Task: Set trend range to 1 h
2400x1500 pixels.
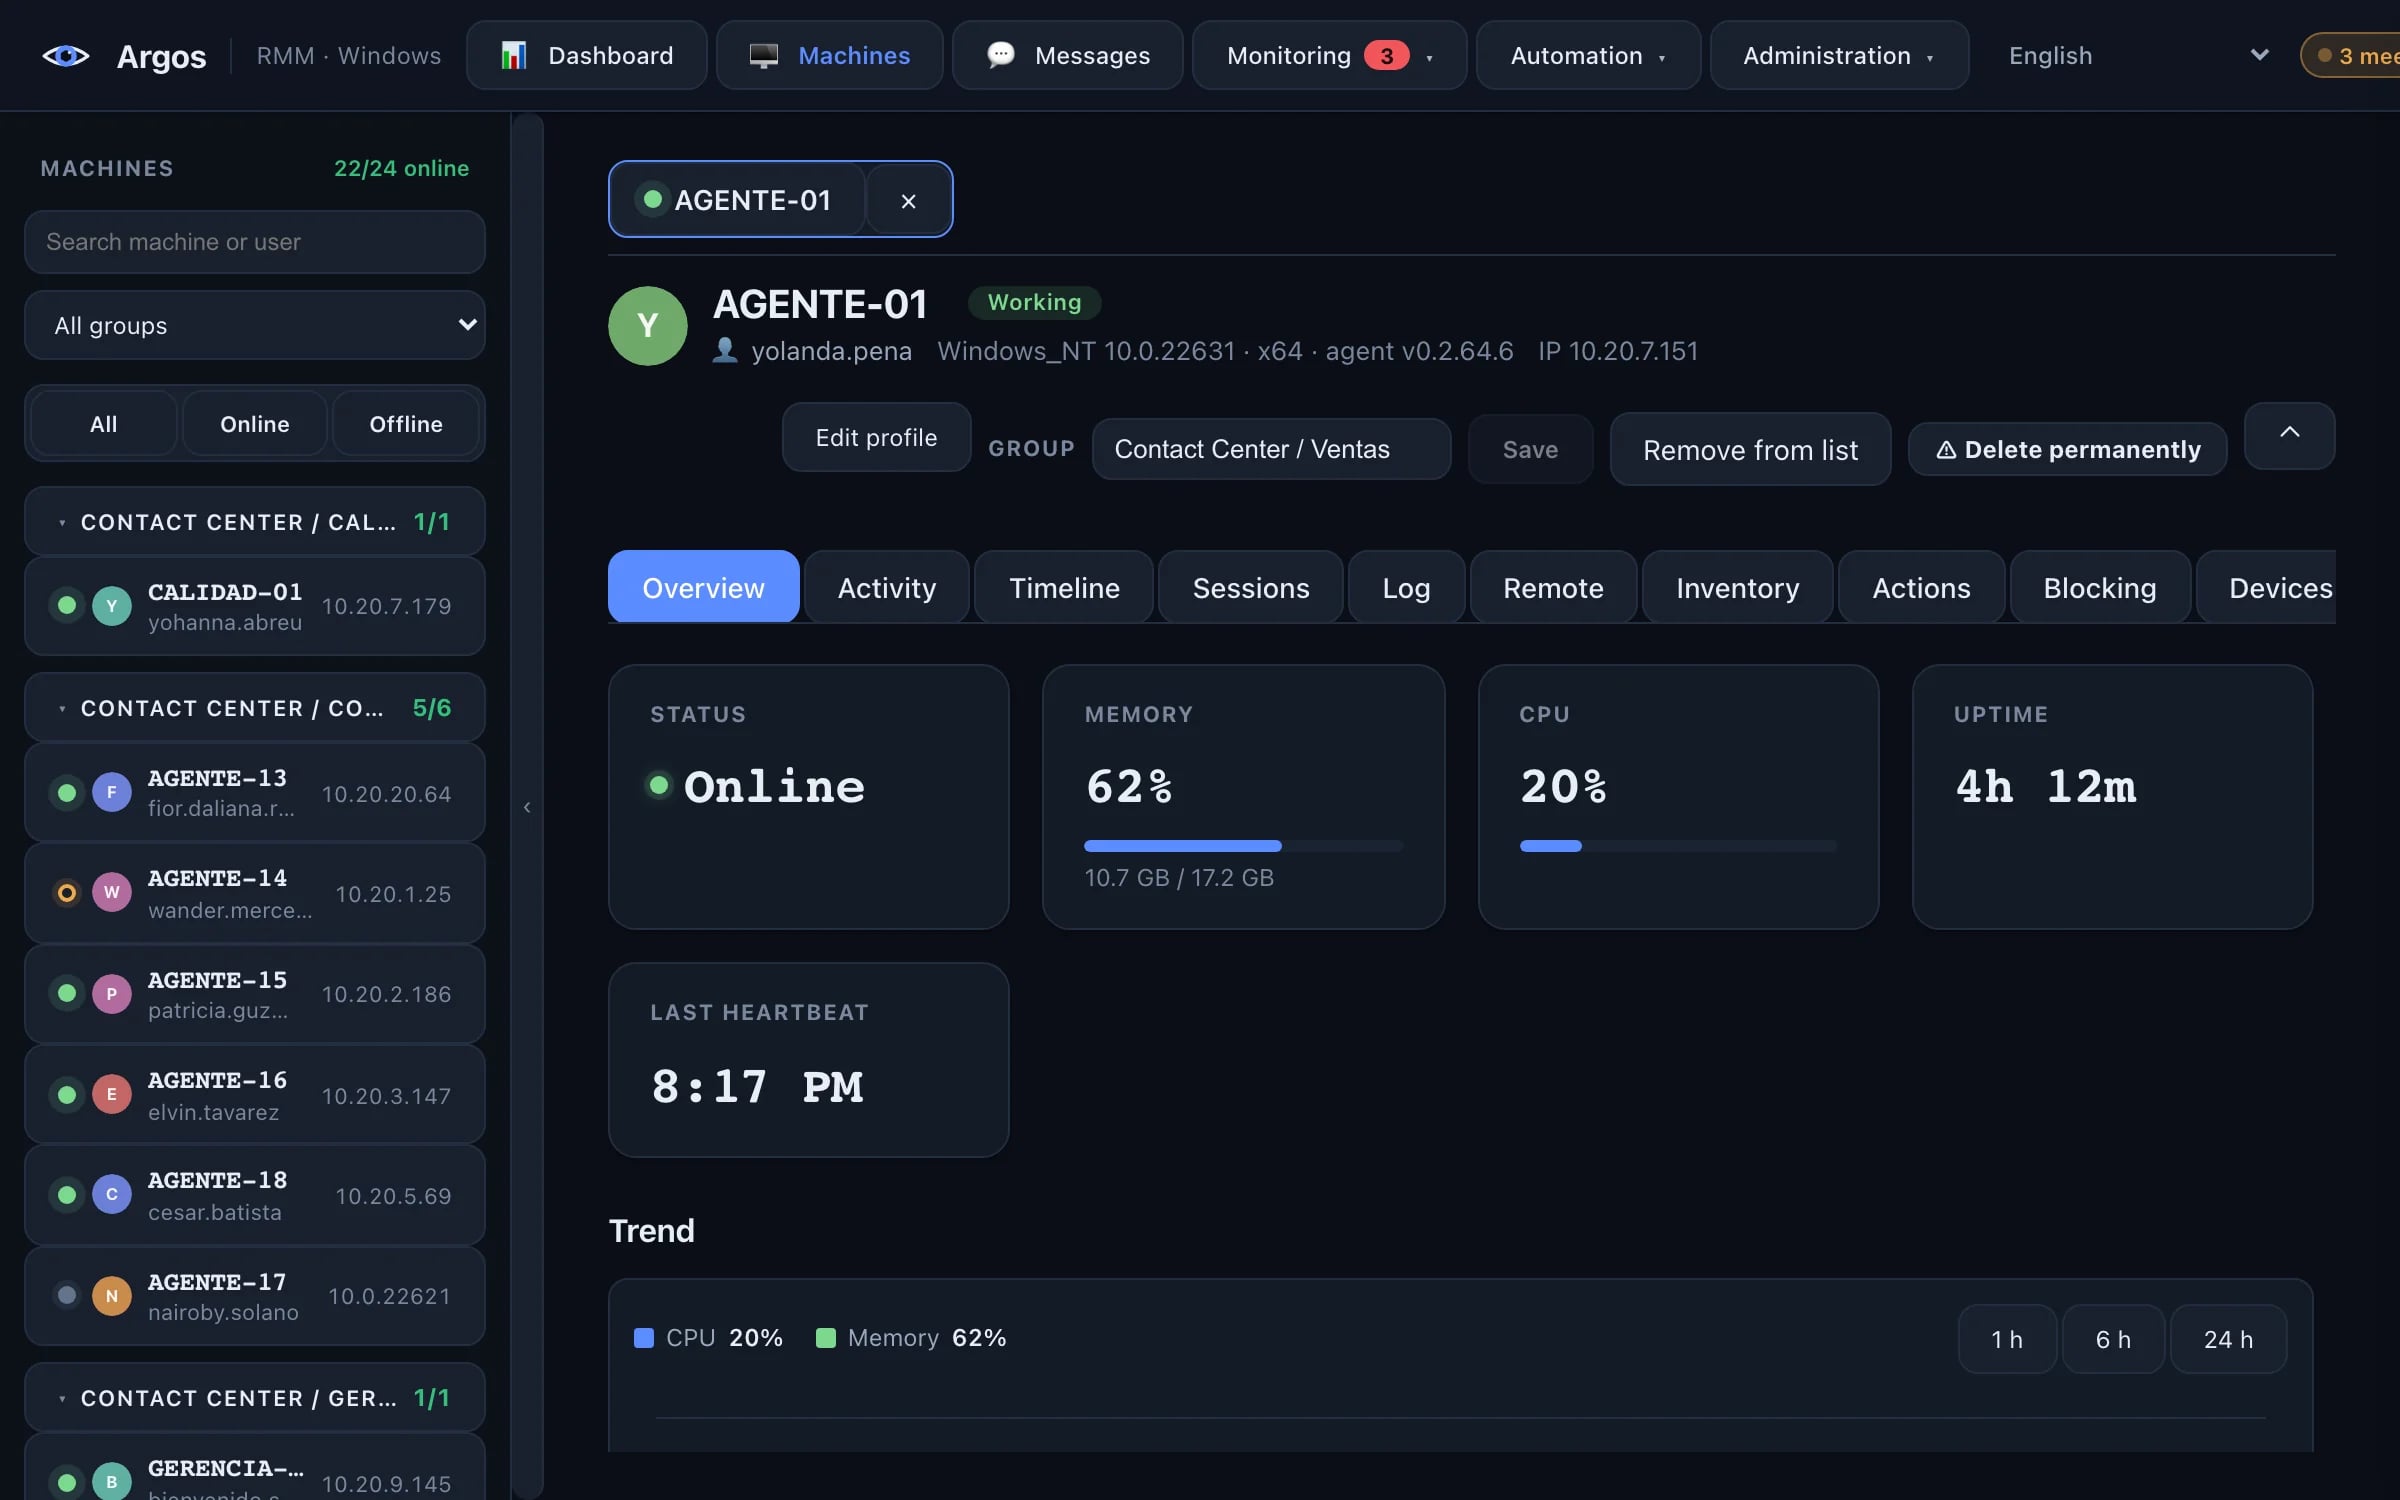Action: point(2007,1339)
